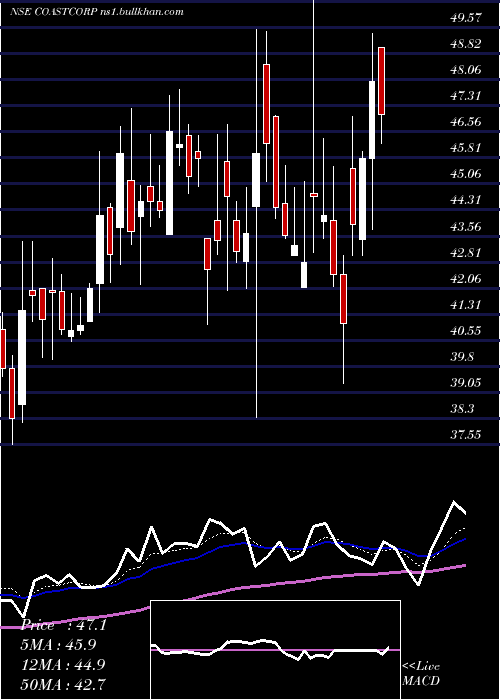Click the 43.56 price axis label
The height and width of the screenshot is (700, 500).
[466, 227]
